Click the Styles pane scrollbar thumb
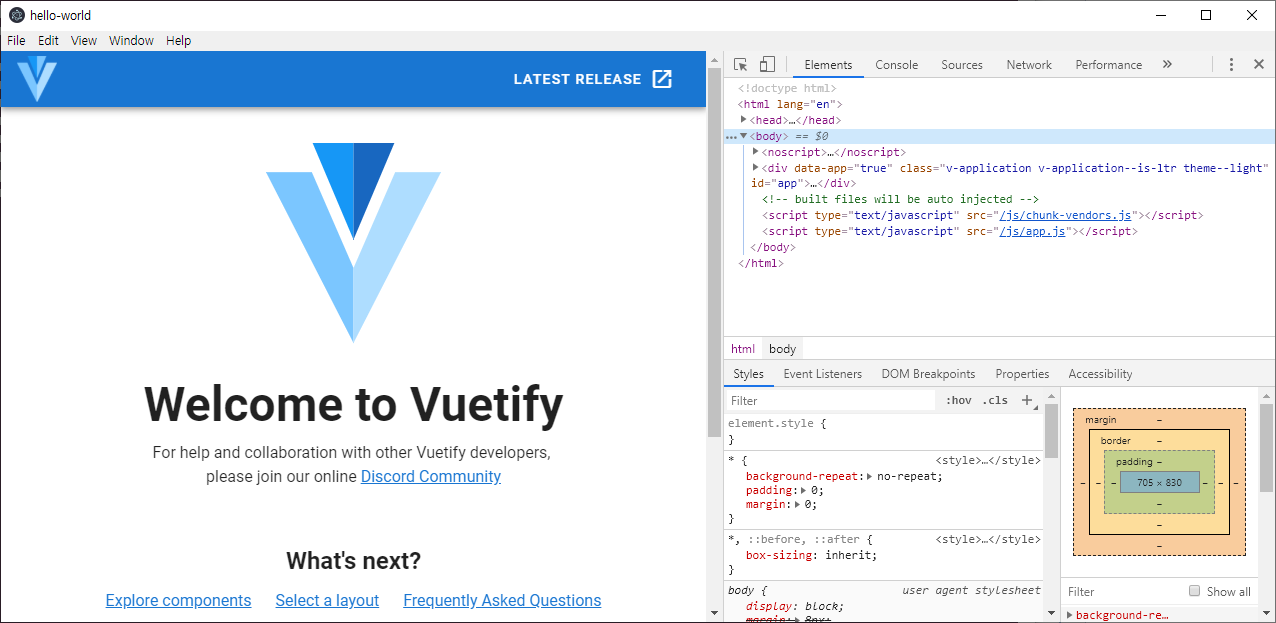This screenshot has height=623, width=1276. coord(1051,430)
